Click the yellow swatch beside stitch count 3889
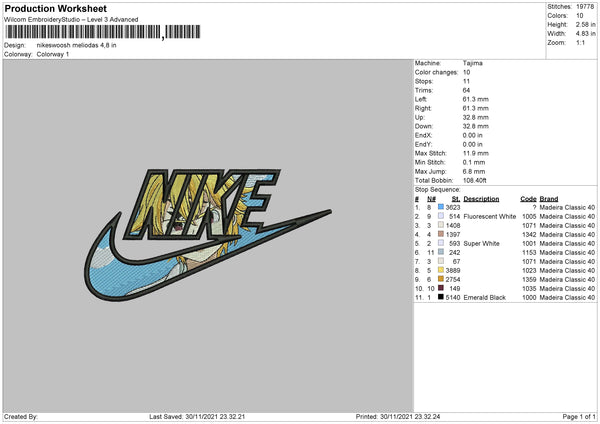 (441, 270)
